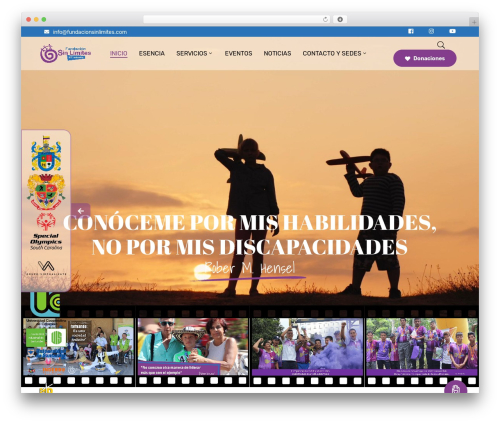Screen dimensions: 500x423
Task: Click the Fundación Sin Límites logo
Action: point(65,53)
